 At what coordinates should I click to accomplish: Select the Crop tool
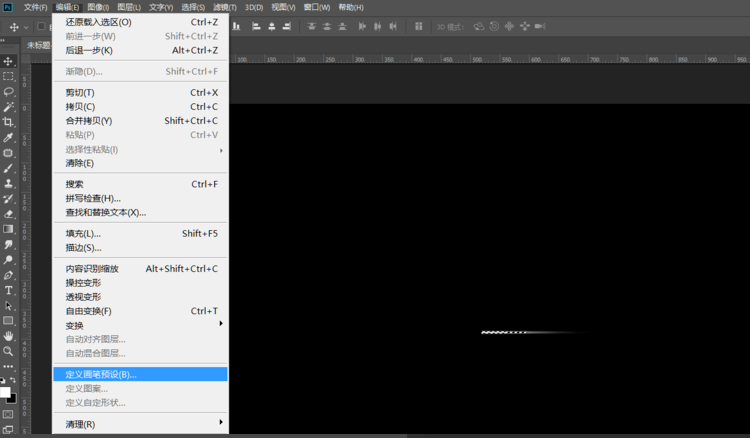(x=8, y=122)
